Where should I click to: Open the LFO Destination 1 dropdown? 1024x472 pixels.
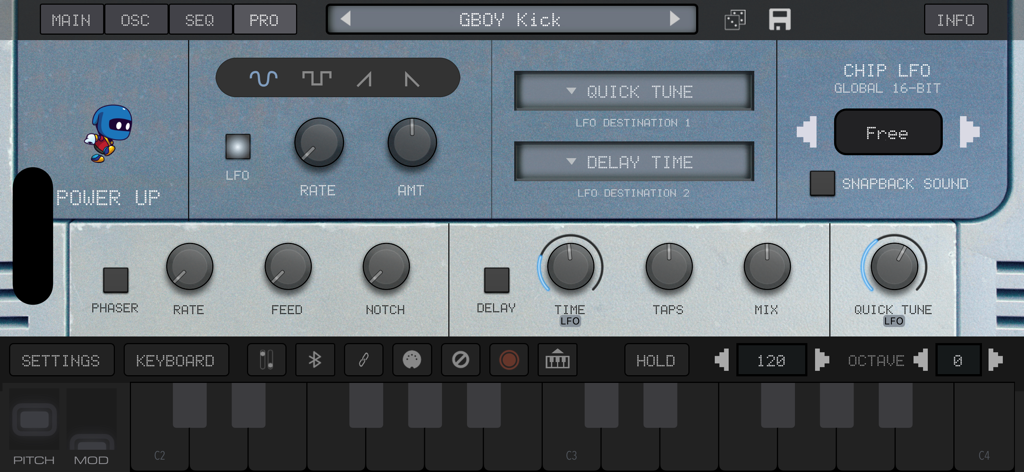pyautogui.click(x=633, y=91)
